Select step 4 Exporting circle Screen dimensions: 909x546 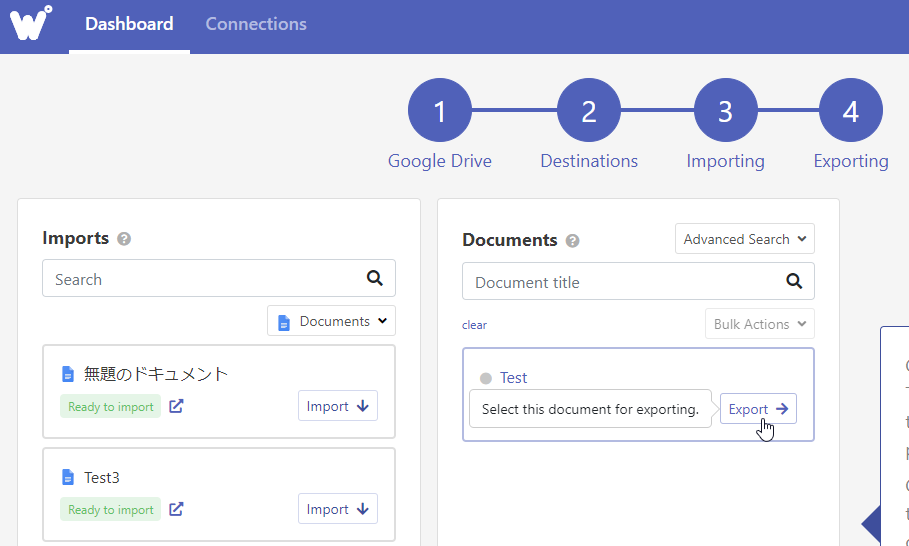tap(850, 111)
